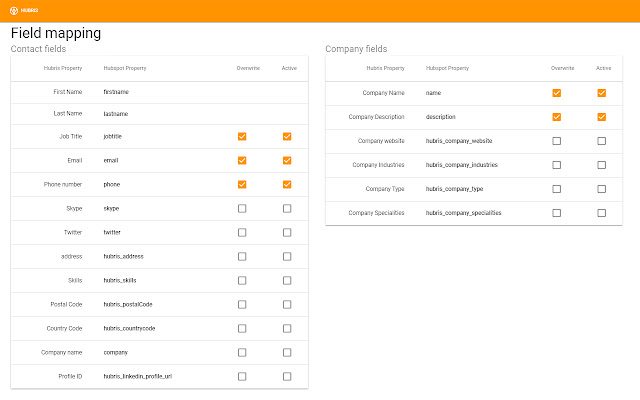Check Overwrite for Company Type
Image resolution: width=640 pixels, height=400 pixels.
point(557,189)
